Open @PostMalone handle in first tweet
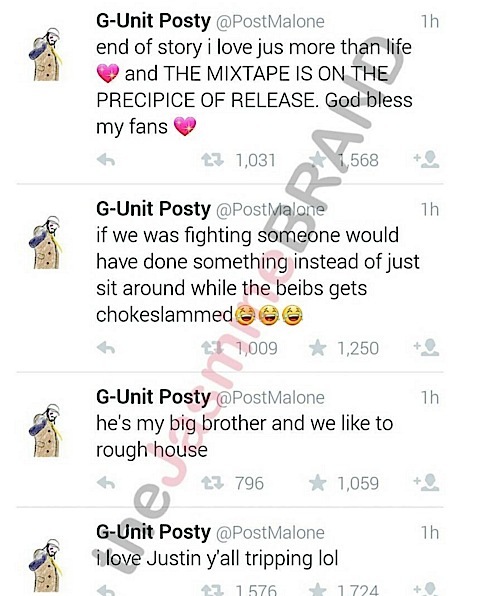 [270, 22]
